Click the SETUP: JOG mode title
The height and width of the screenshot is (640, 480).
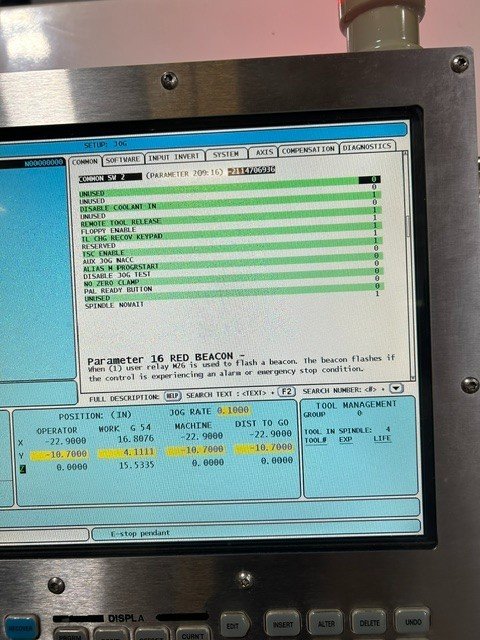(106, 144)
